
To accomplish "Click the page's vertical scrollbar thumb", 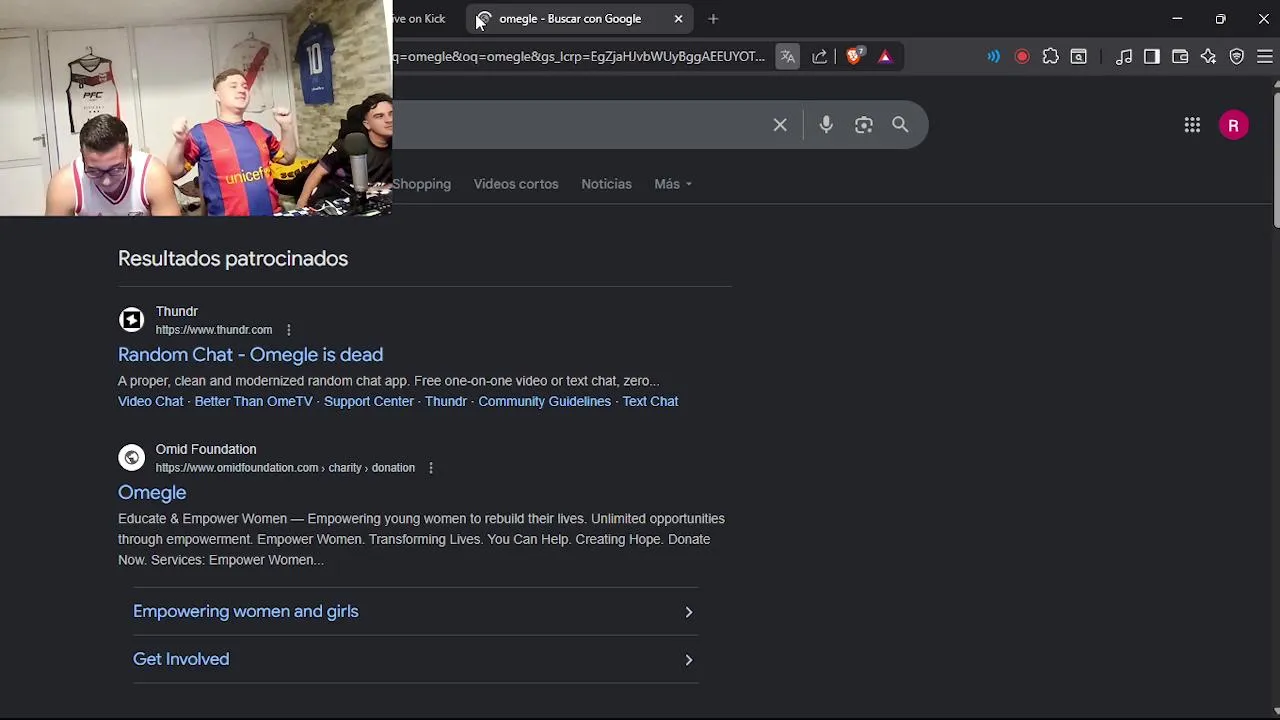I will coord(1276,160).
